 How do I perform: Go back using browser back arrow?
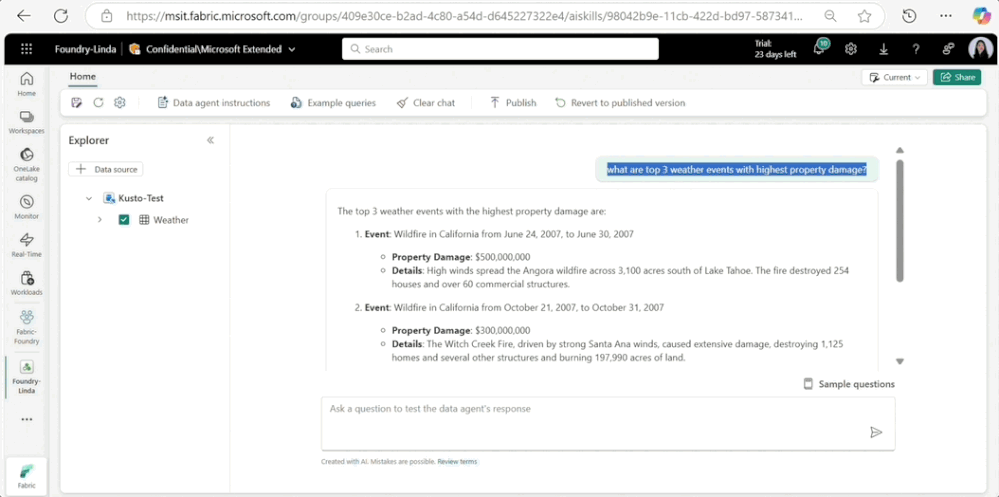point(24,16)
